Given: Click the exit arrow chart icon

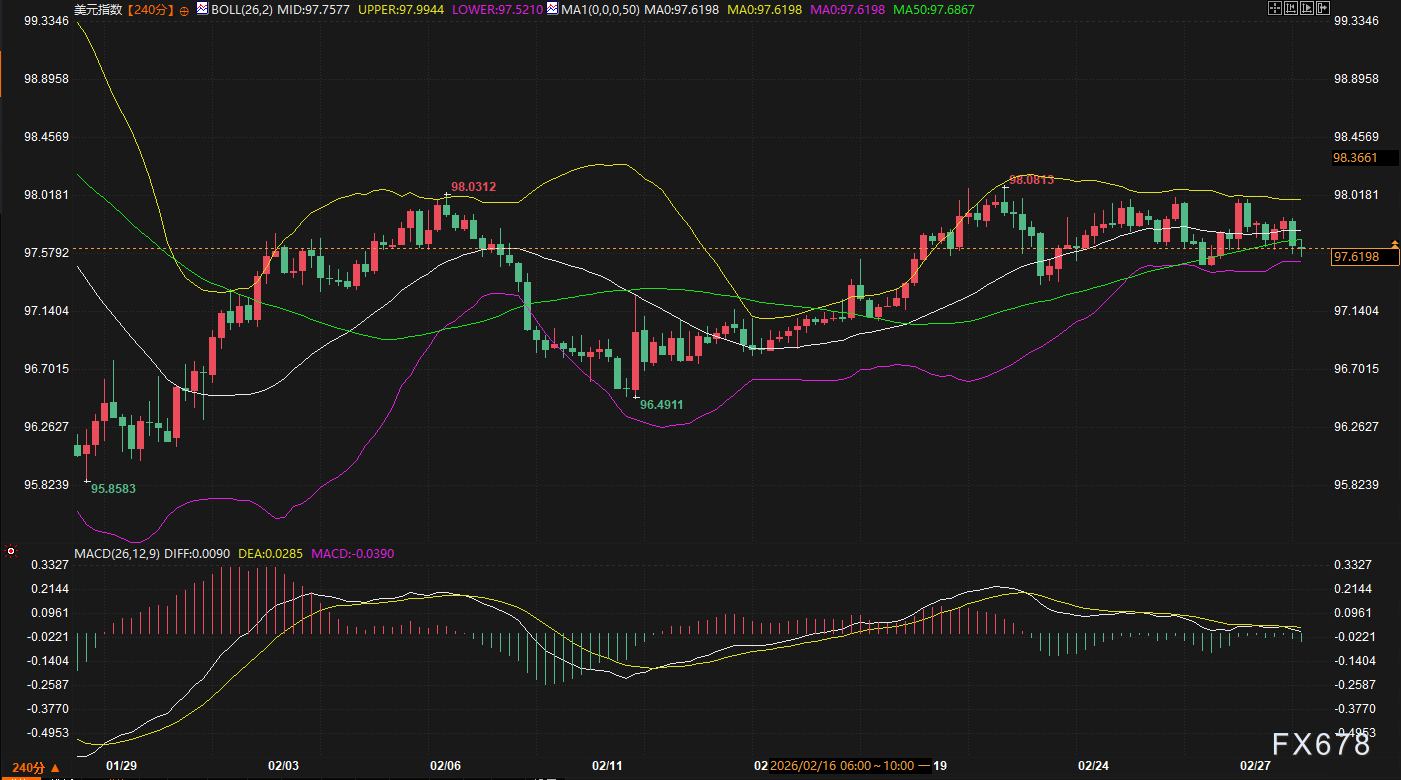Looking at the screenshot, I should click(x=1322, y=9).
